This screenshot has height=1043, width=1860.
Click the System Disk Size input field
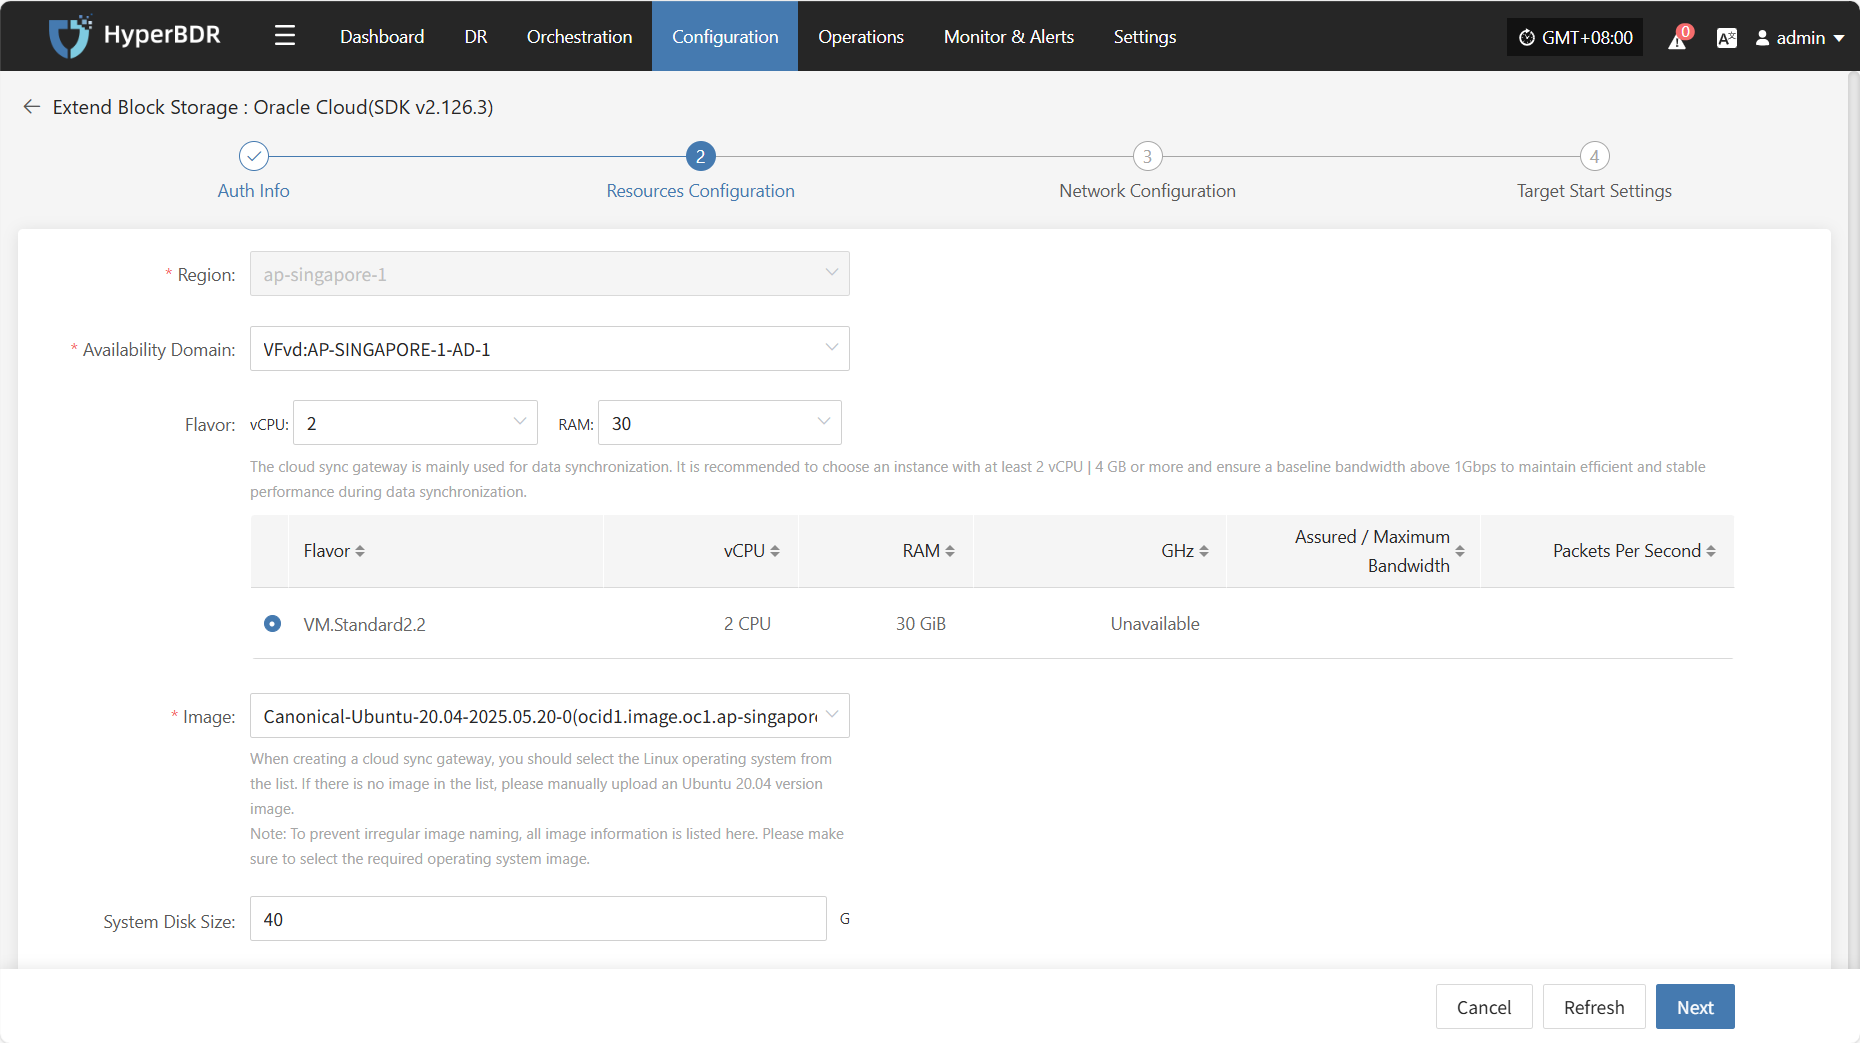click(538, 919)
